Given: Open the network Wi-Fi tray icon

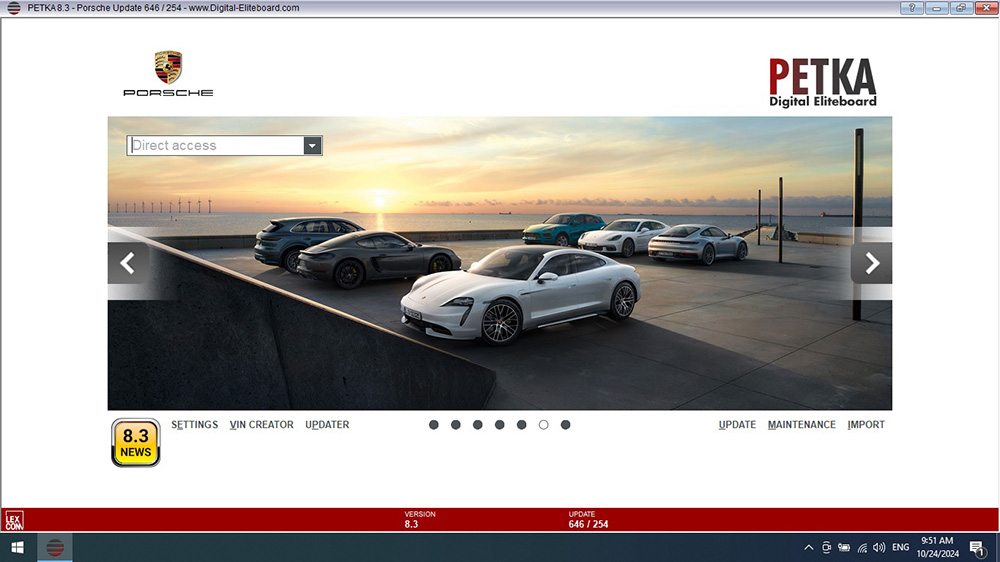Looking at the screenshot, I should point(862,547).
